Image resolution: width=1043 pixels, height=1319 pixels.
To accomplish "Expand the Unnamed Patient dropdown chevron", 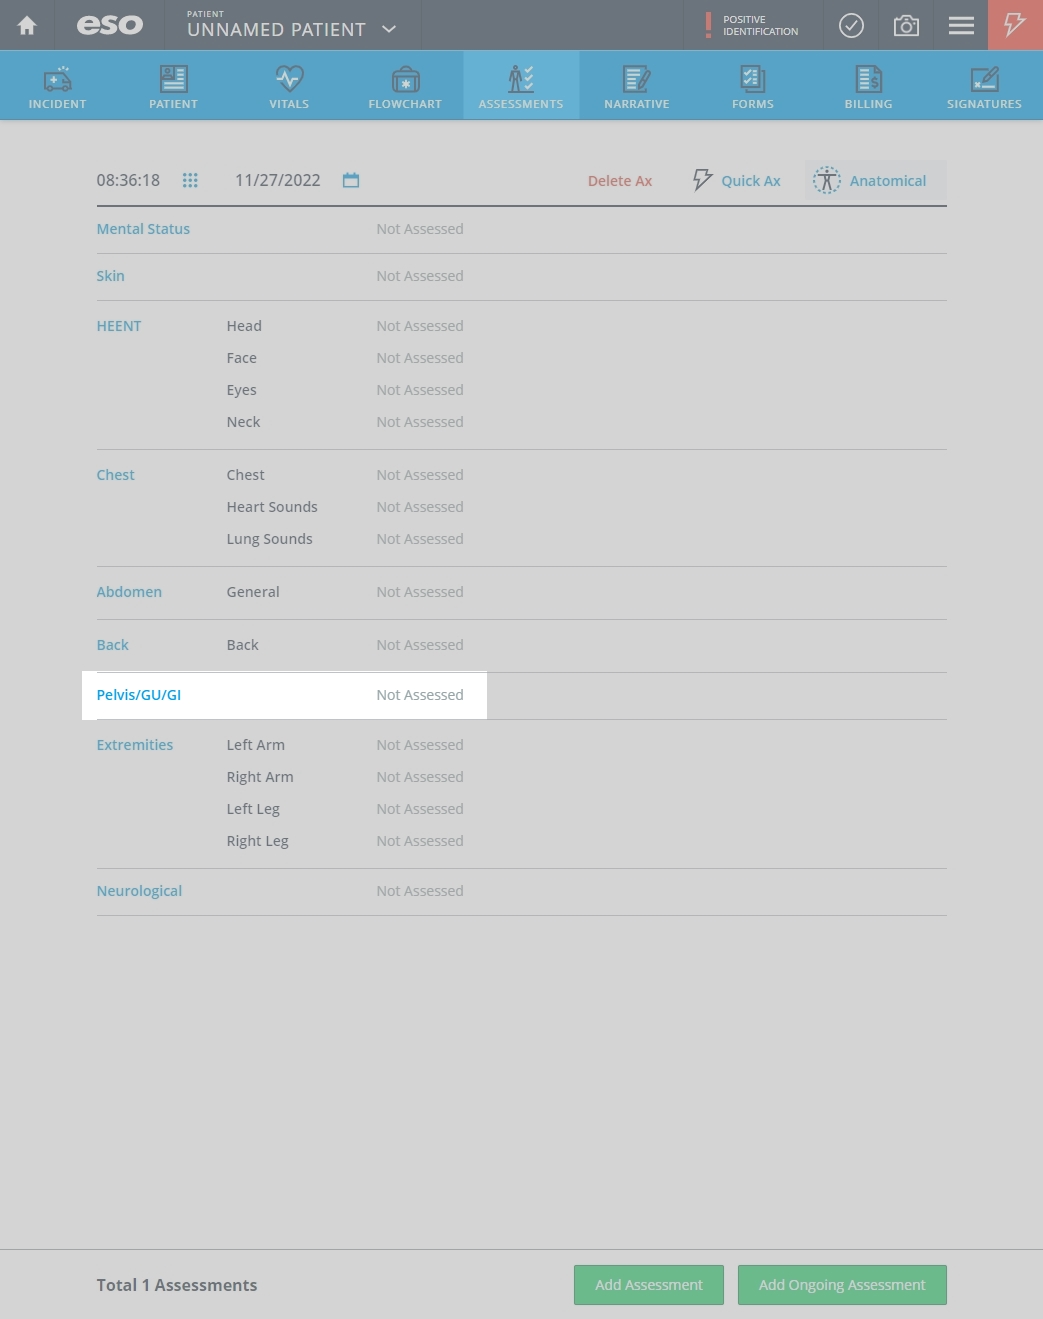I will coord(389,29).
